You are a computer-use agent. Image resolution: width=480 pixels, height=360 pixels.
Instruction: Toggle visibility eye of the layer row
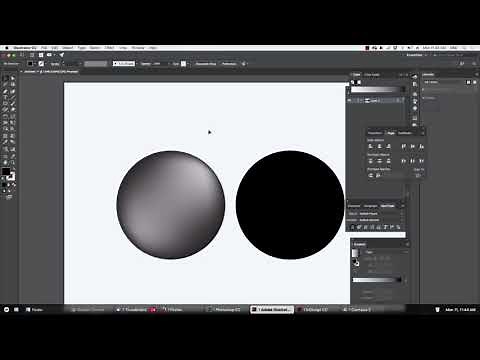point(350,100)
